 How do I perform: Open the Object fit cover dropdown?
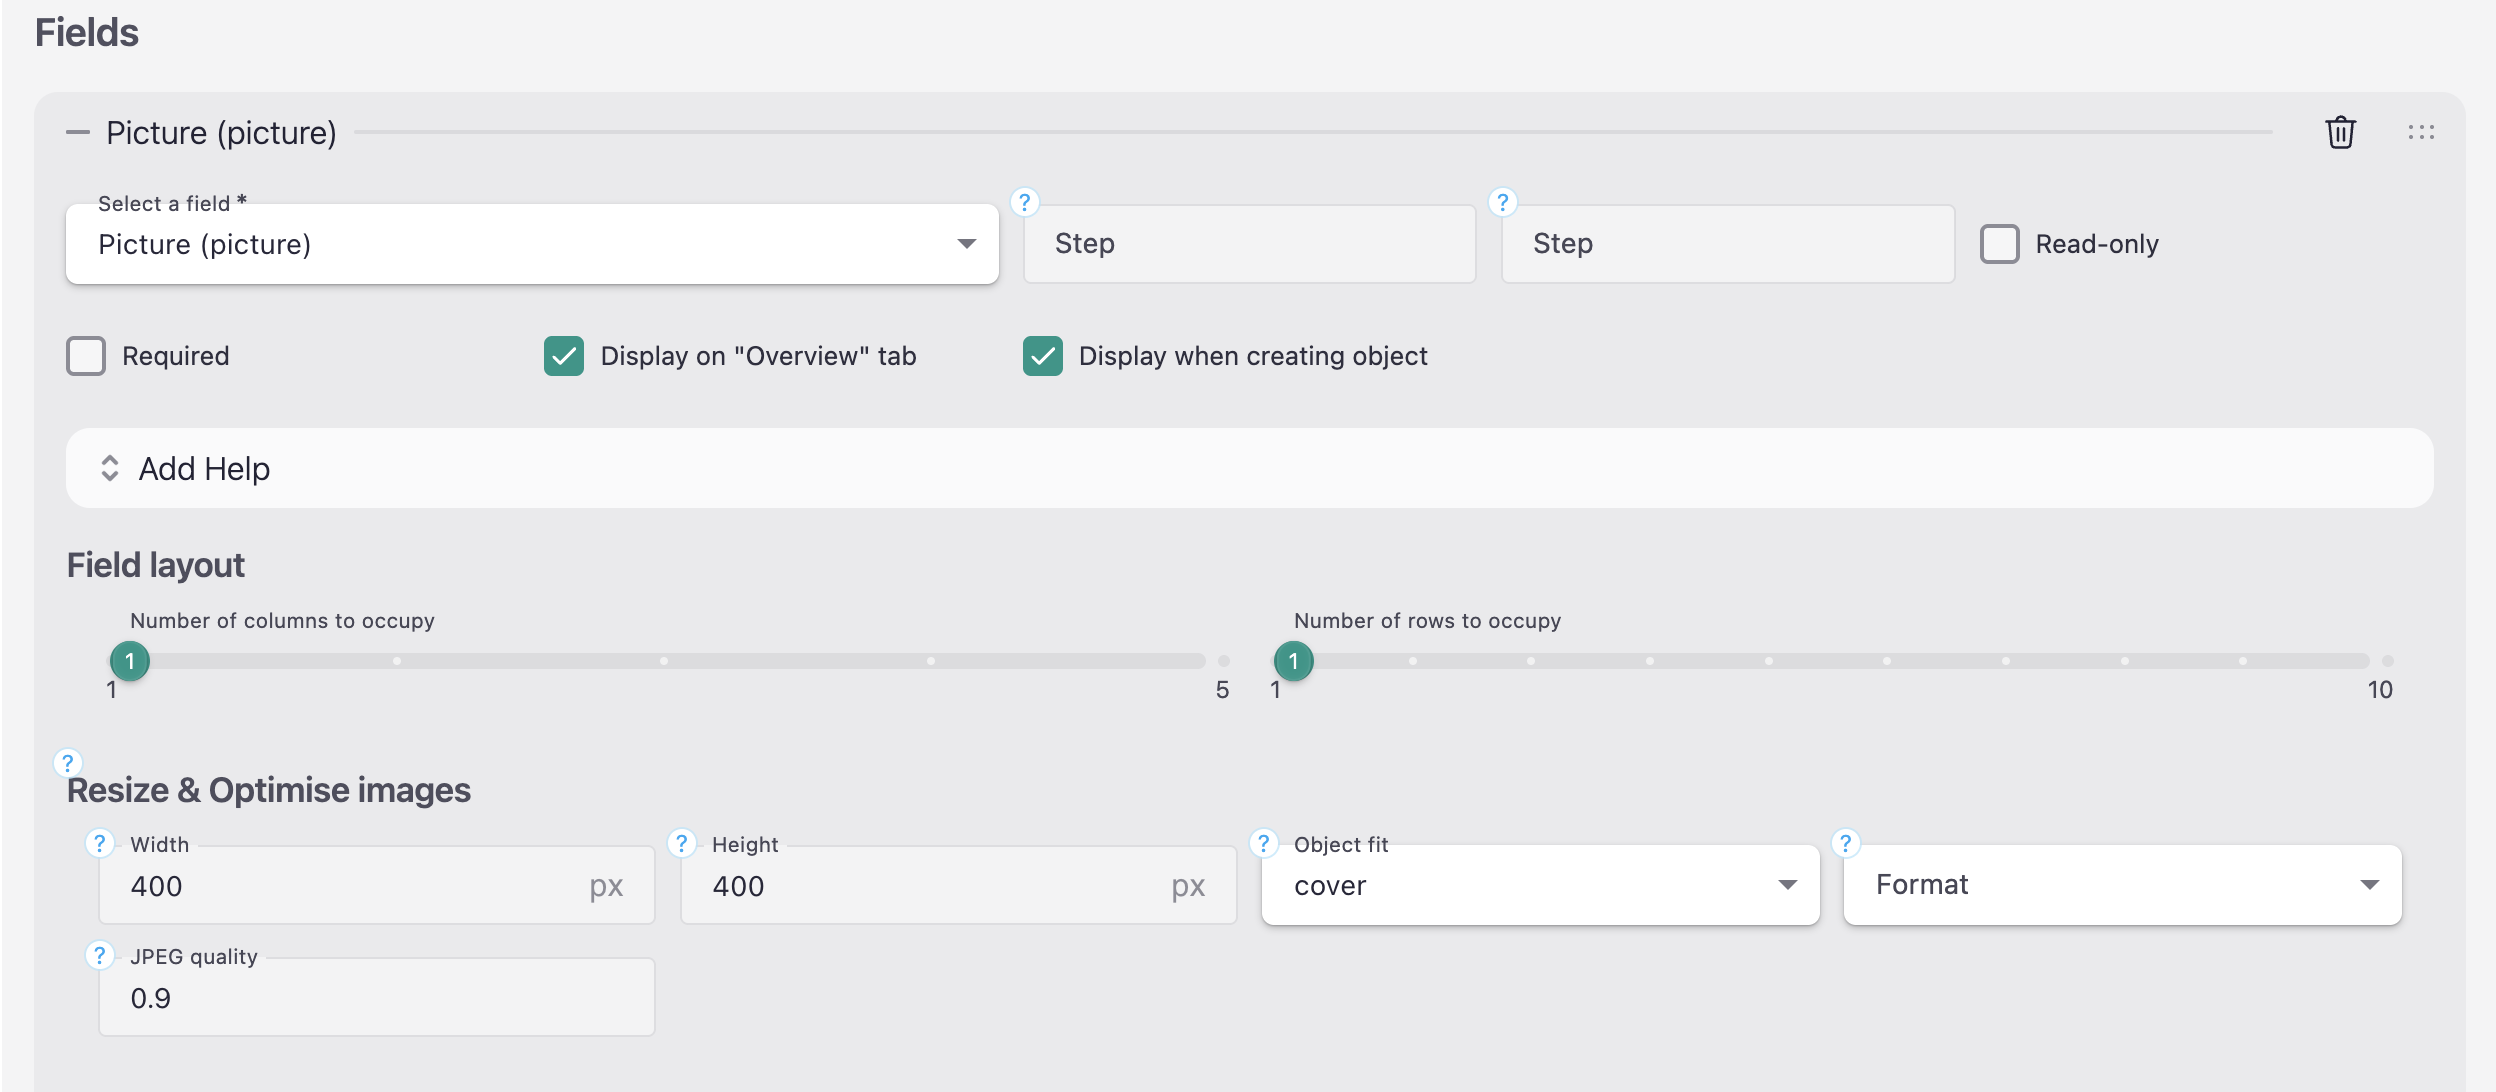[1540, 885]
